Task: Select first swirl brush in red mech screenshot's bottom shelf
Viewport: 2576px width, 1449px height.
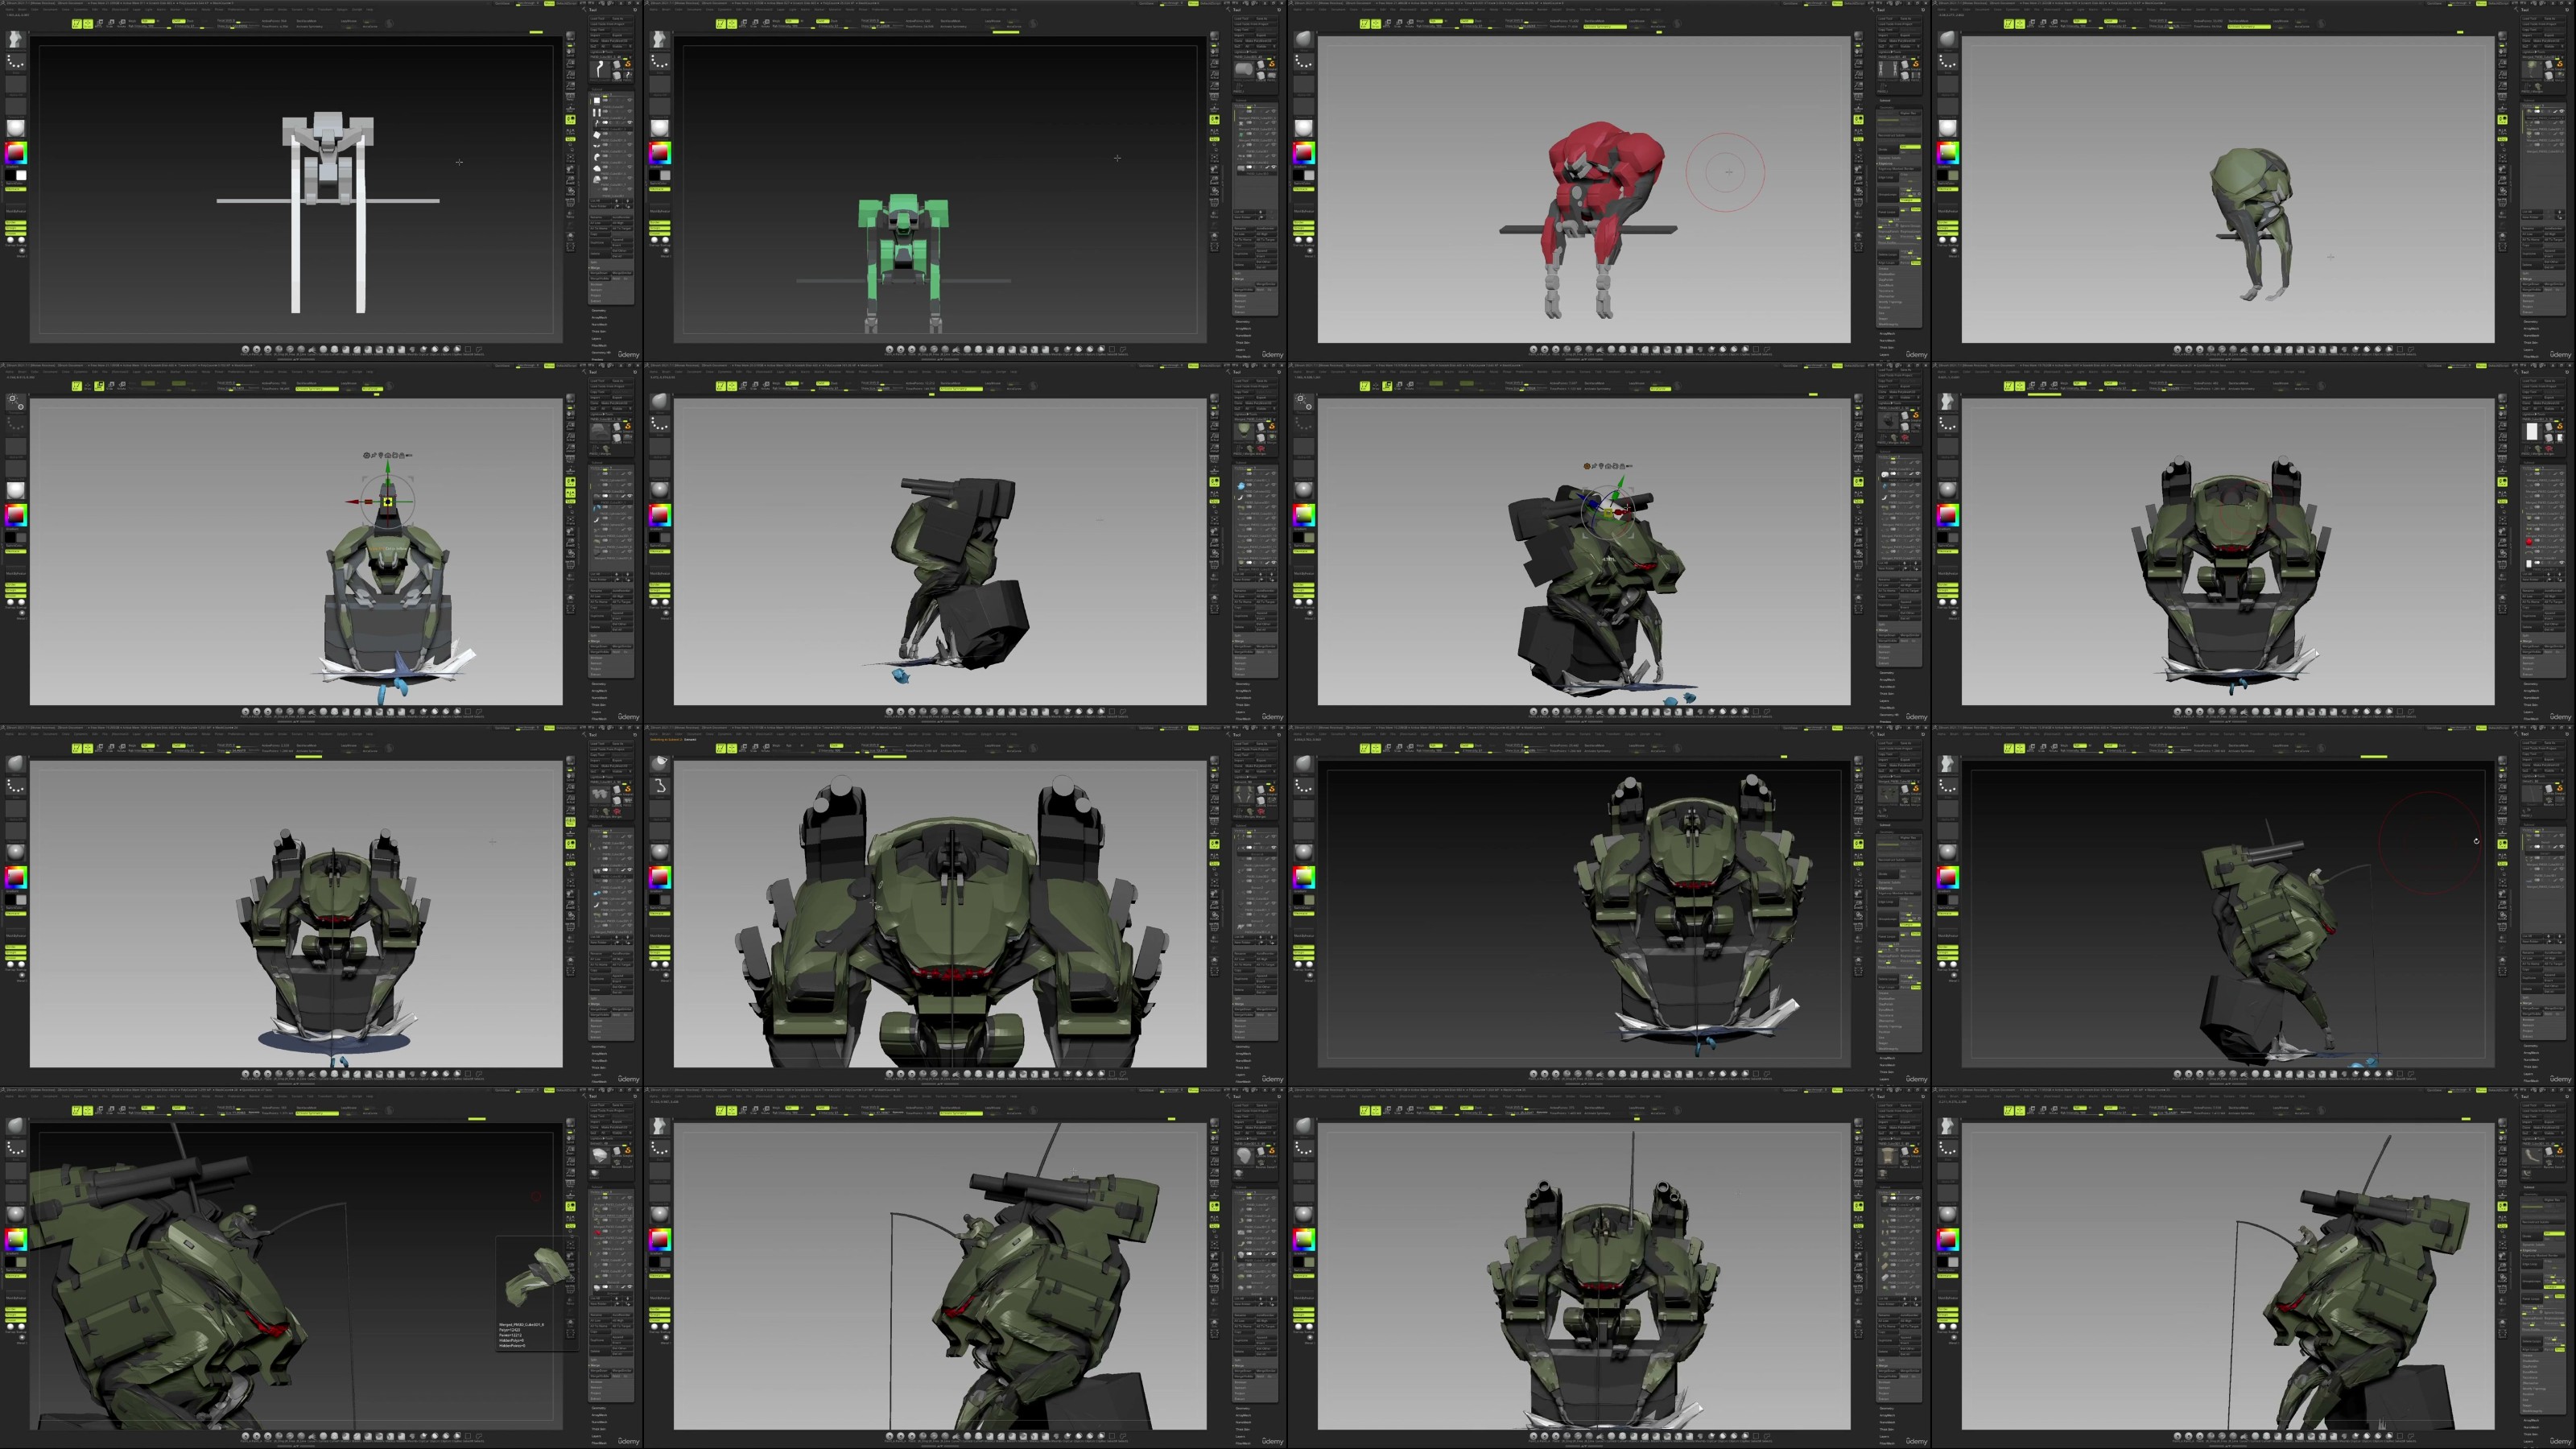Action: 1534,349
